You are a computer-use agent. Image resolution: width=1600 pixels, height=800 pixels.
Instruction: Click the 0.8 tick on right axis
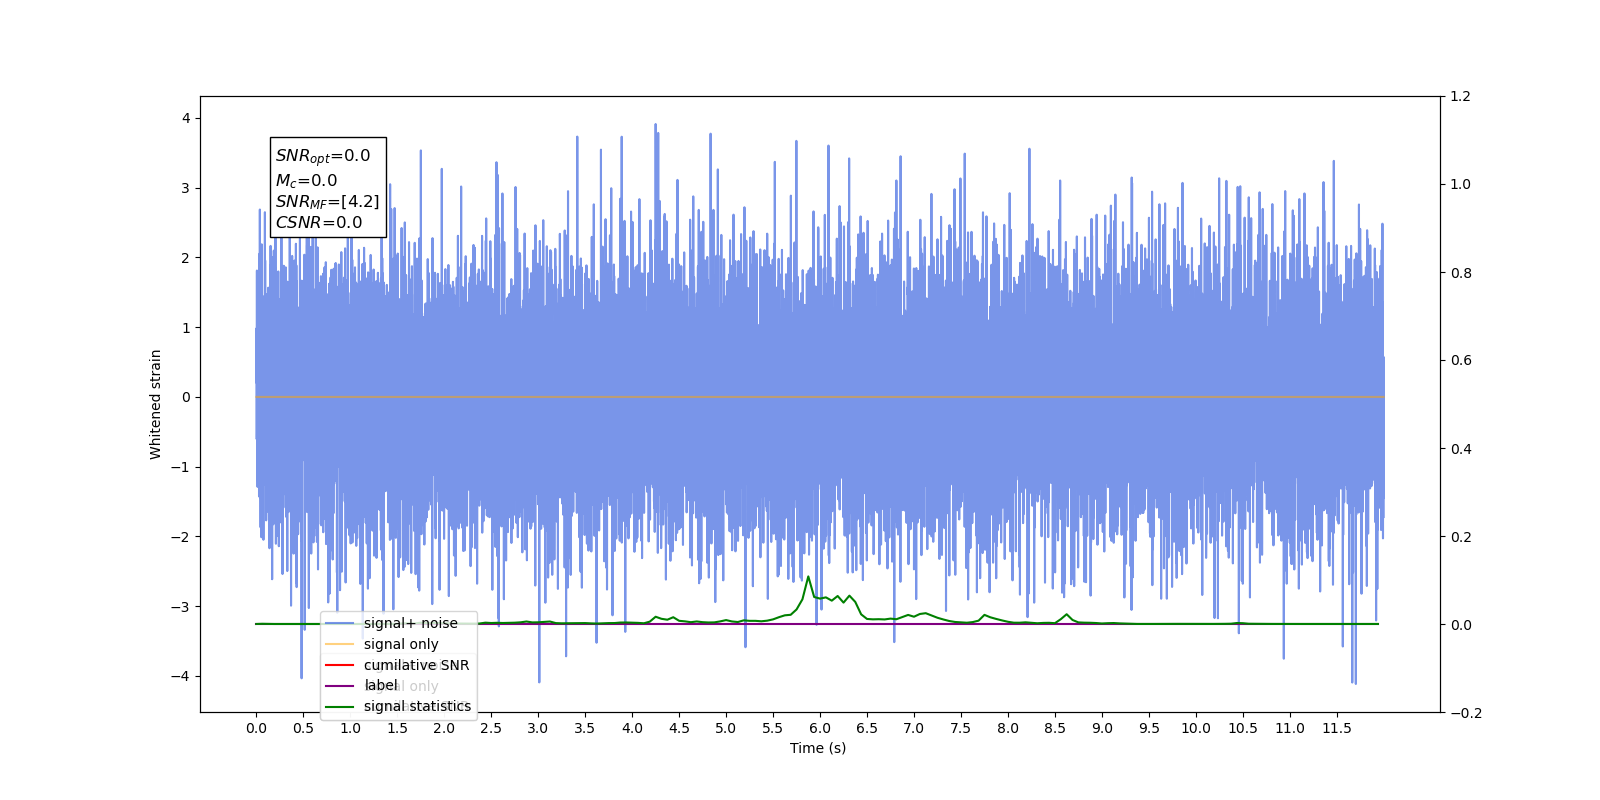pyautogui.click(x=1461, y=273)
